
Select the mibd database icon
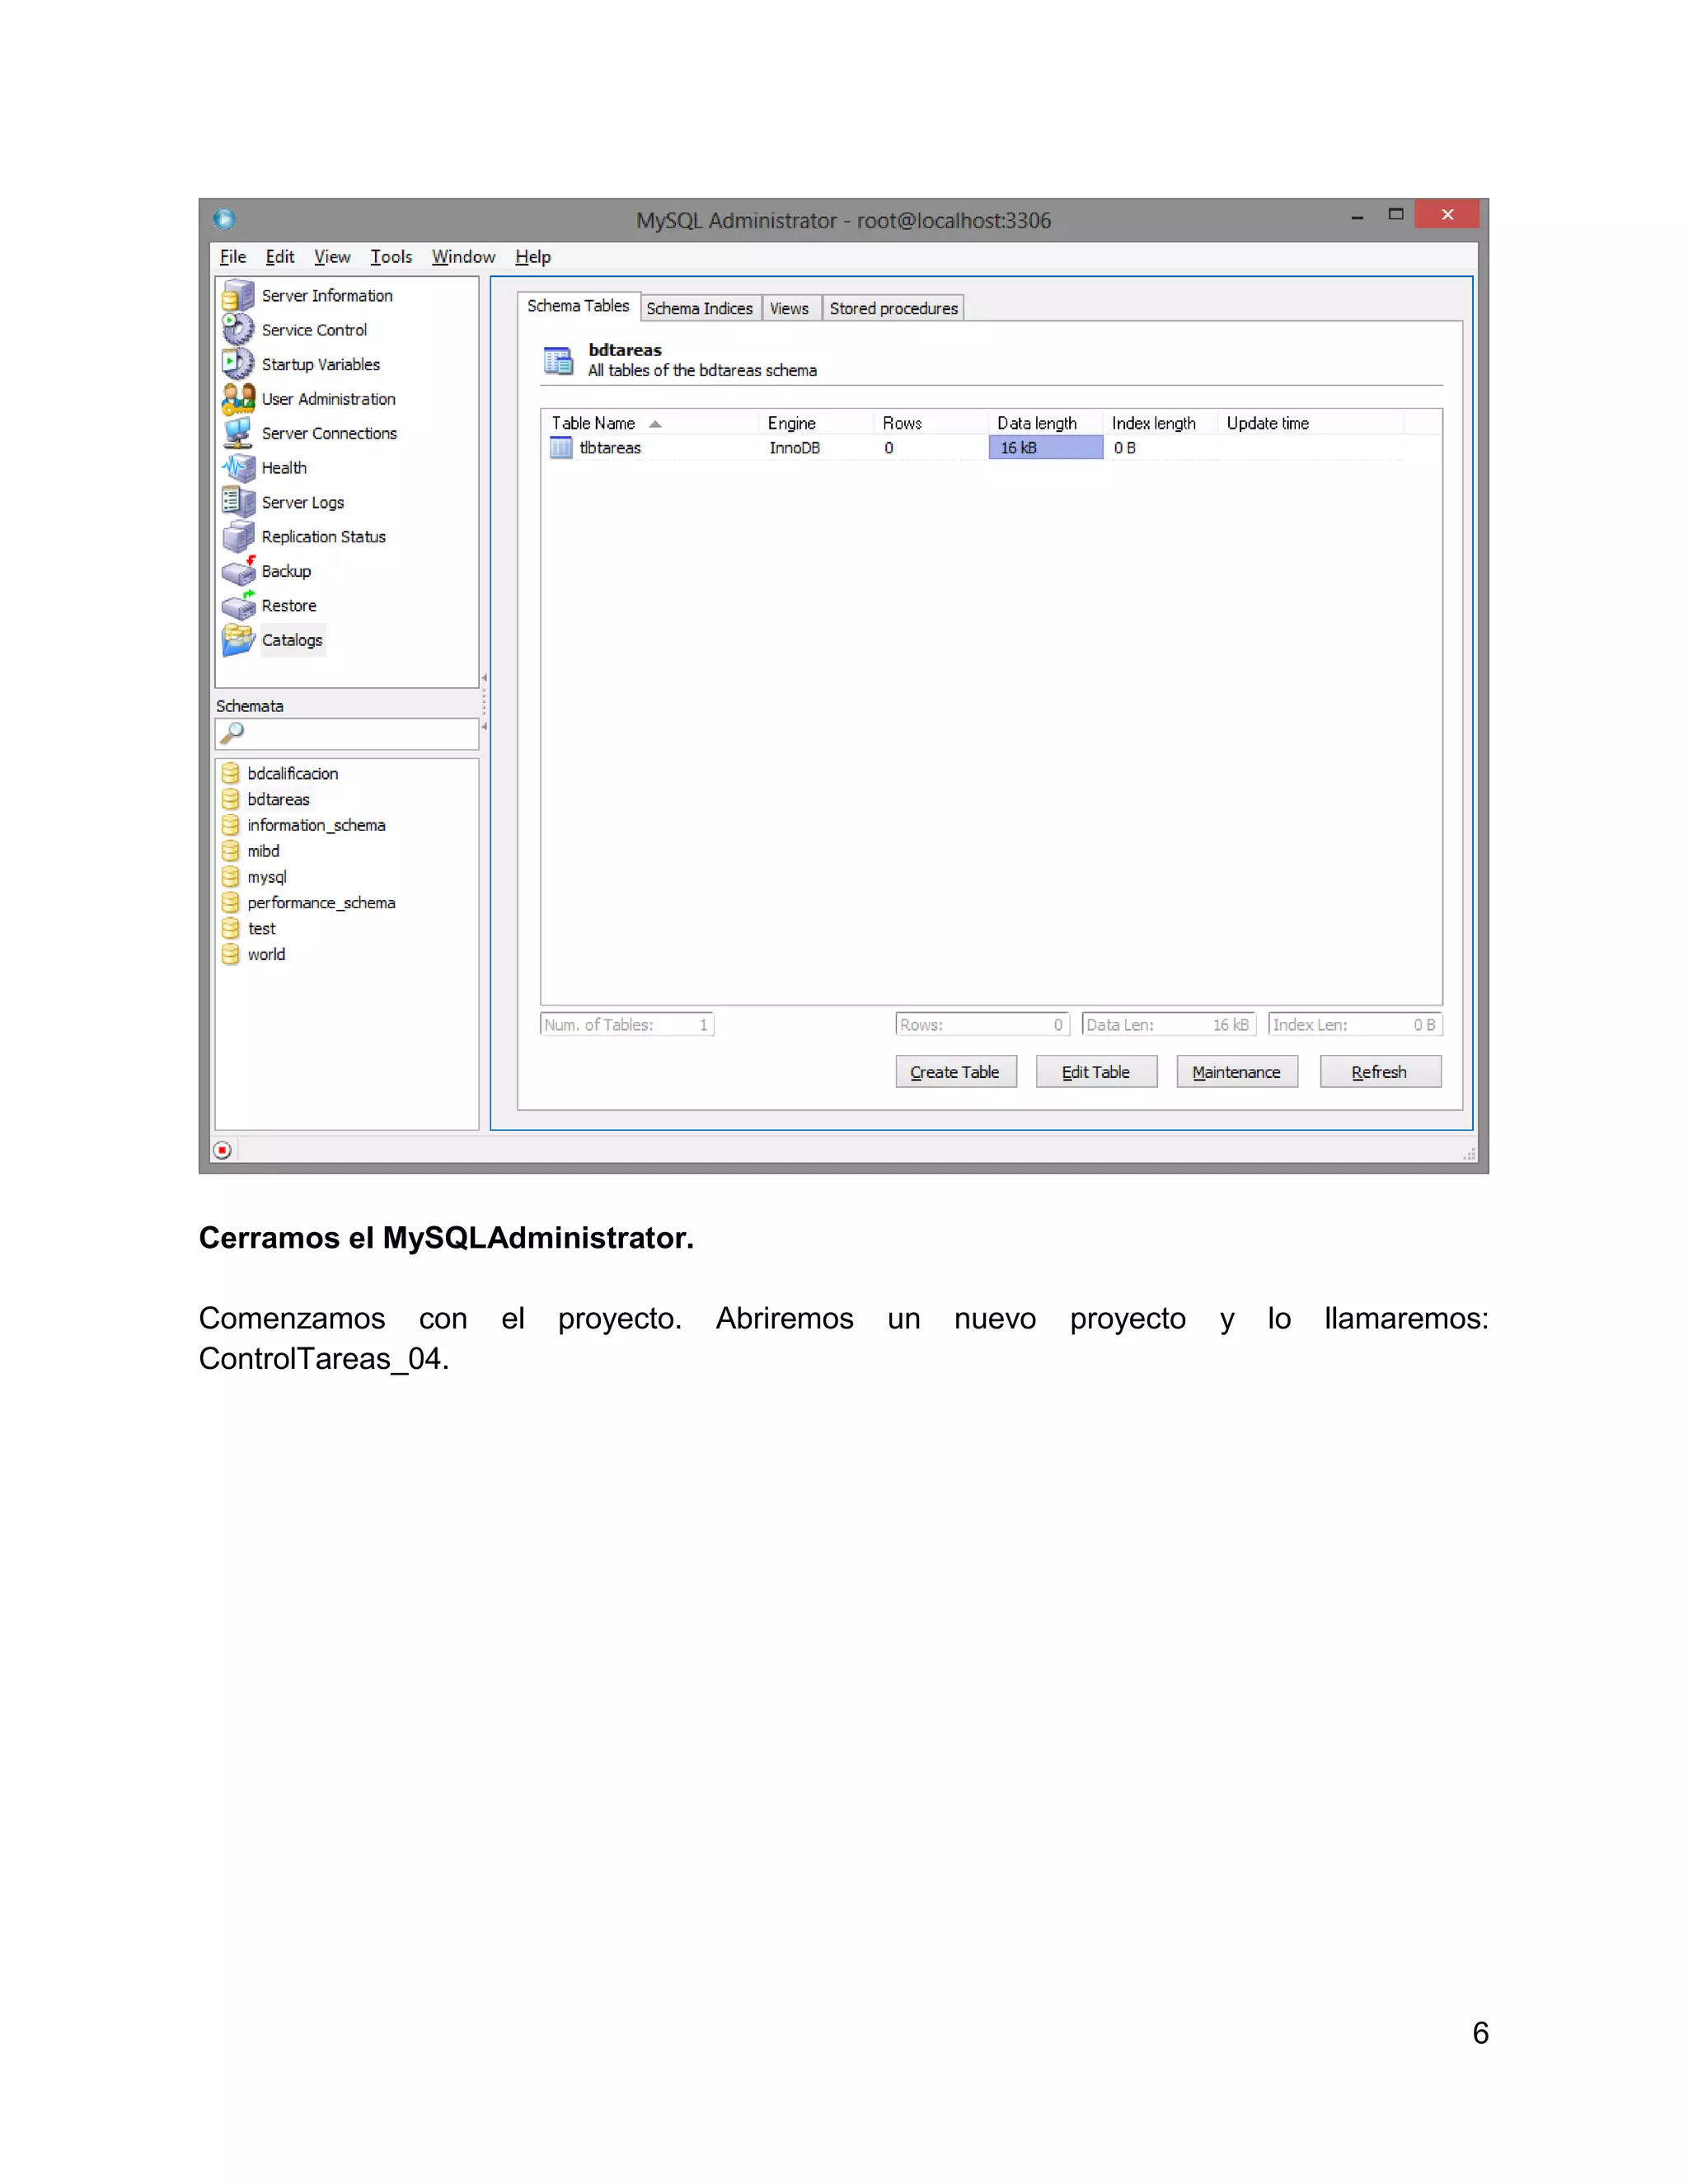[230, 851]
